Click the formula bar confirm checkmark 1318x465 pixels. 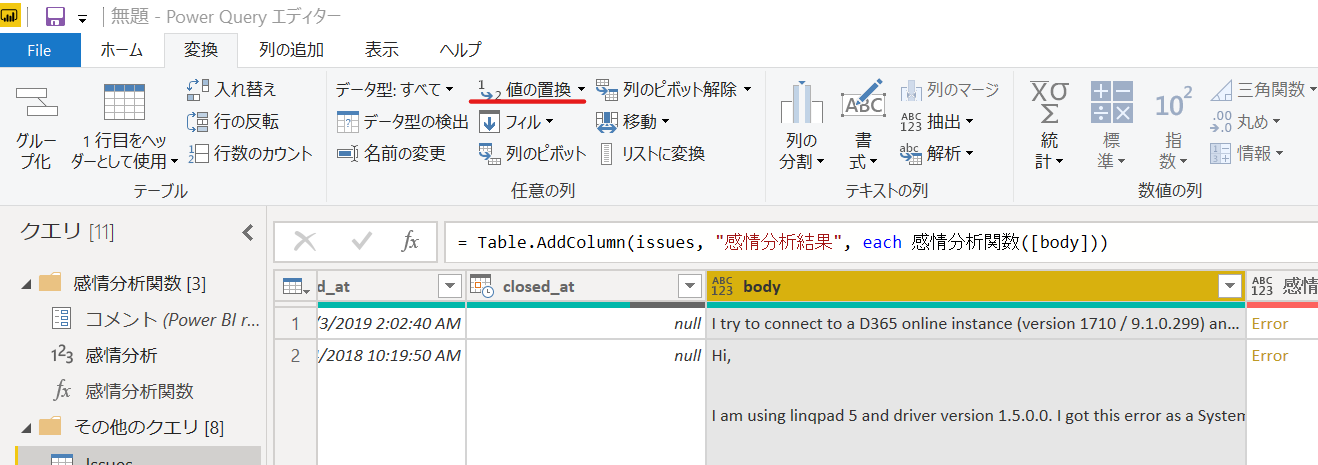pyautogui.click(x=362, y=241)
